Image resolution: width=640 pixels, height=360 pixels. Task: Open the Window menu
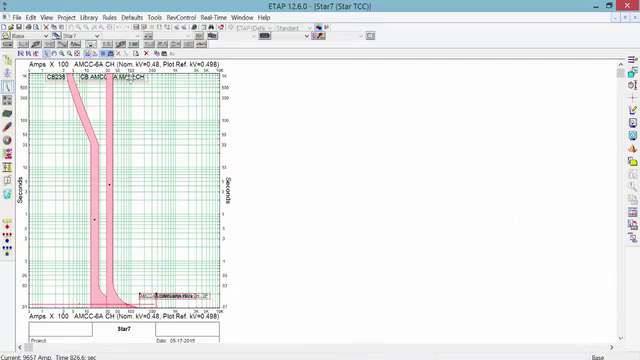[x=242, y=18]
